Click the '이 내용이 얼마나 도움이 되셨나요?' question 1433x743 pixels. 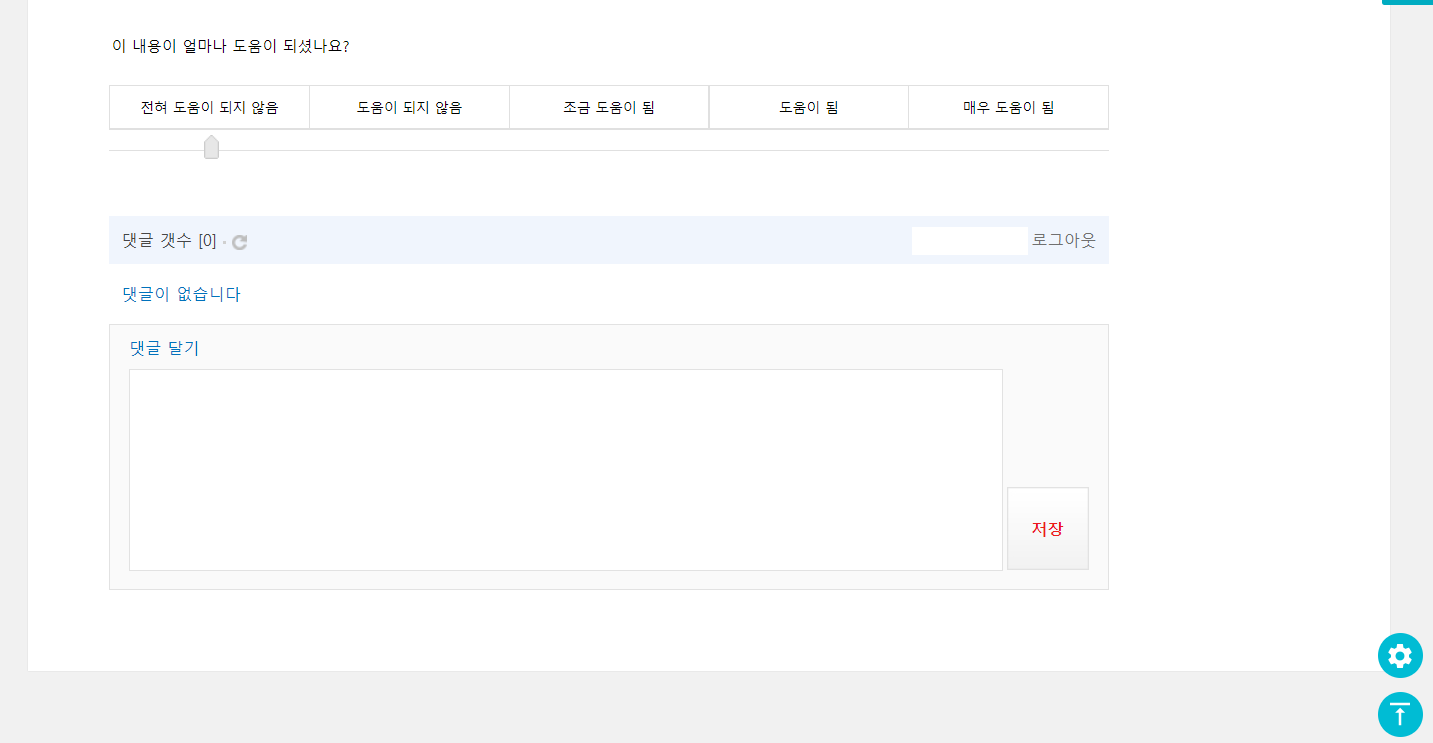tap(231, 46)
